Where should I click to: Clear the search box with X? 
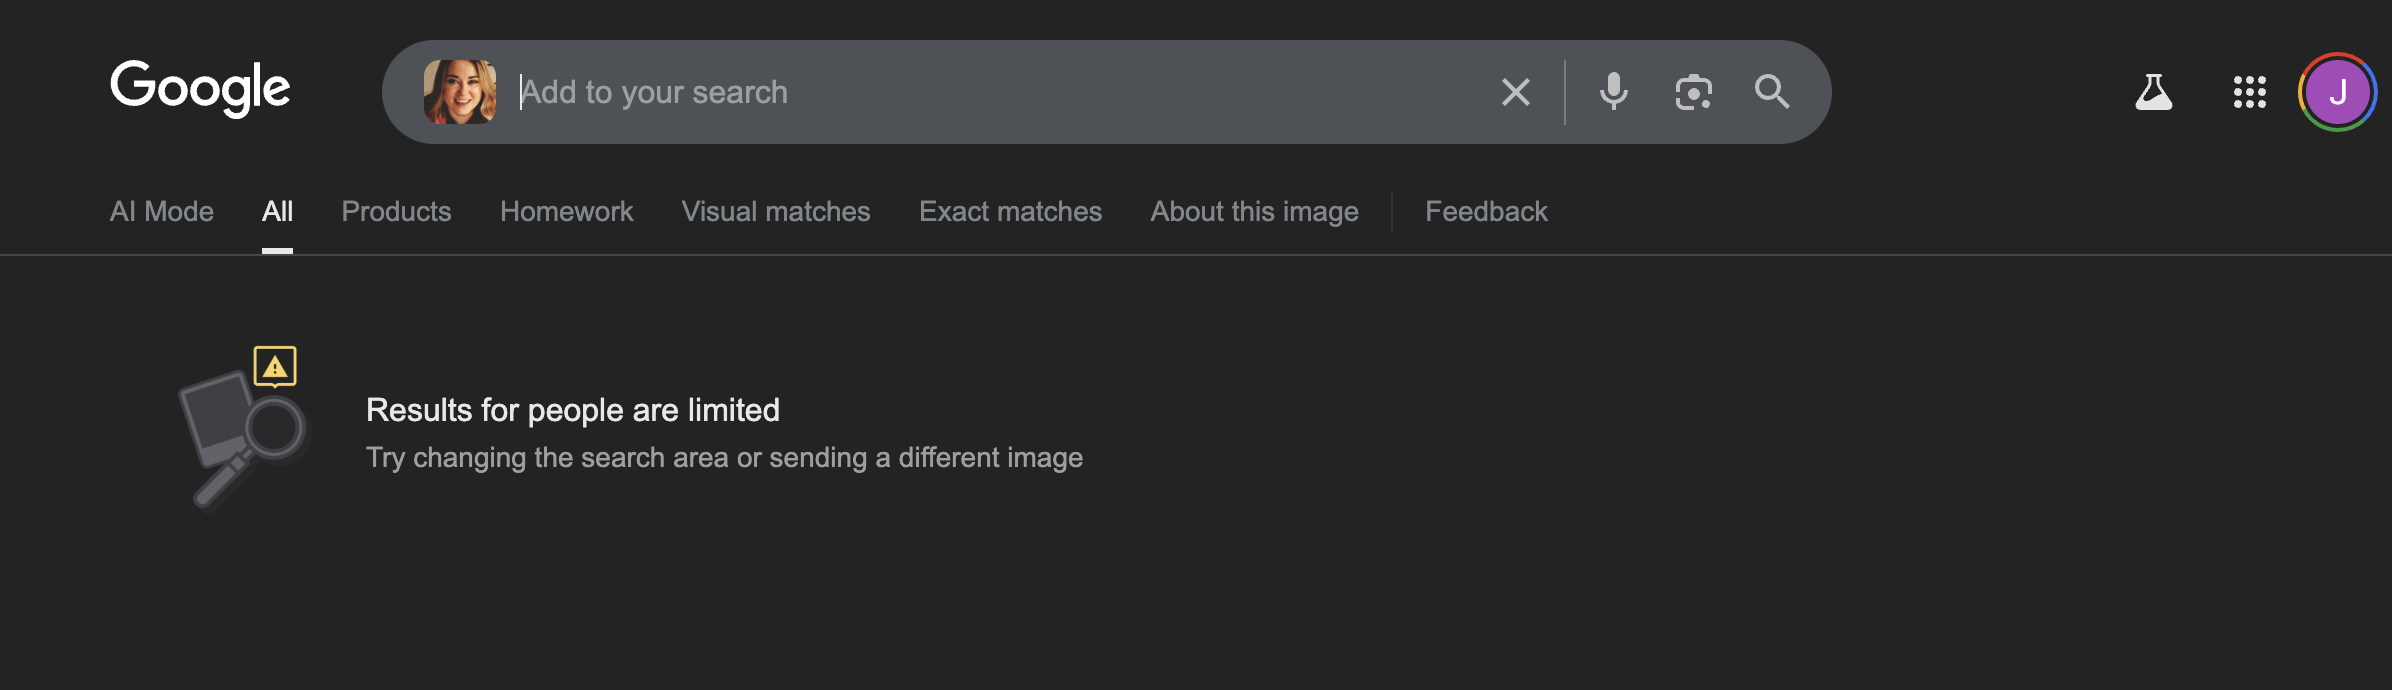click(1515, 92)
